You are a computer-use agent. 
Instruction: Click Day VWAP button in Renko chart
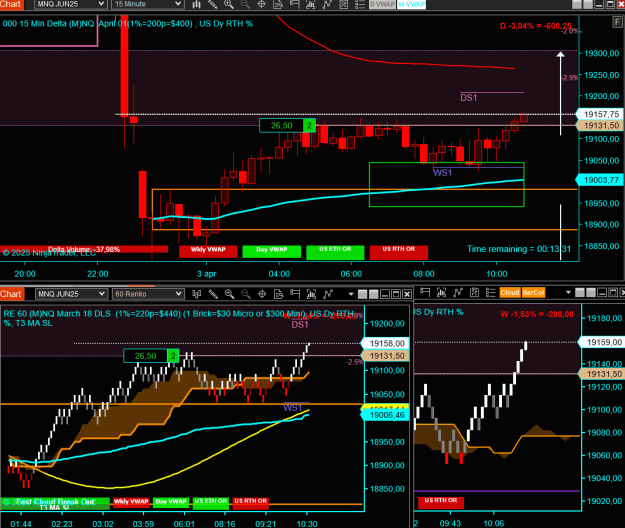(x=171, y=502)
